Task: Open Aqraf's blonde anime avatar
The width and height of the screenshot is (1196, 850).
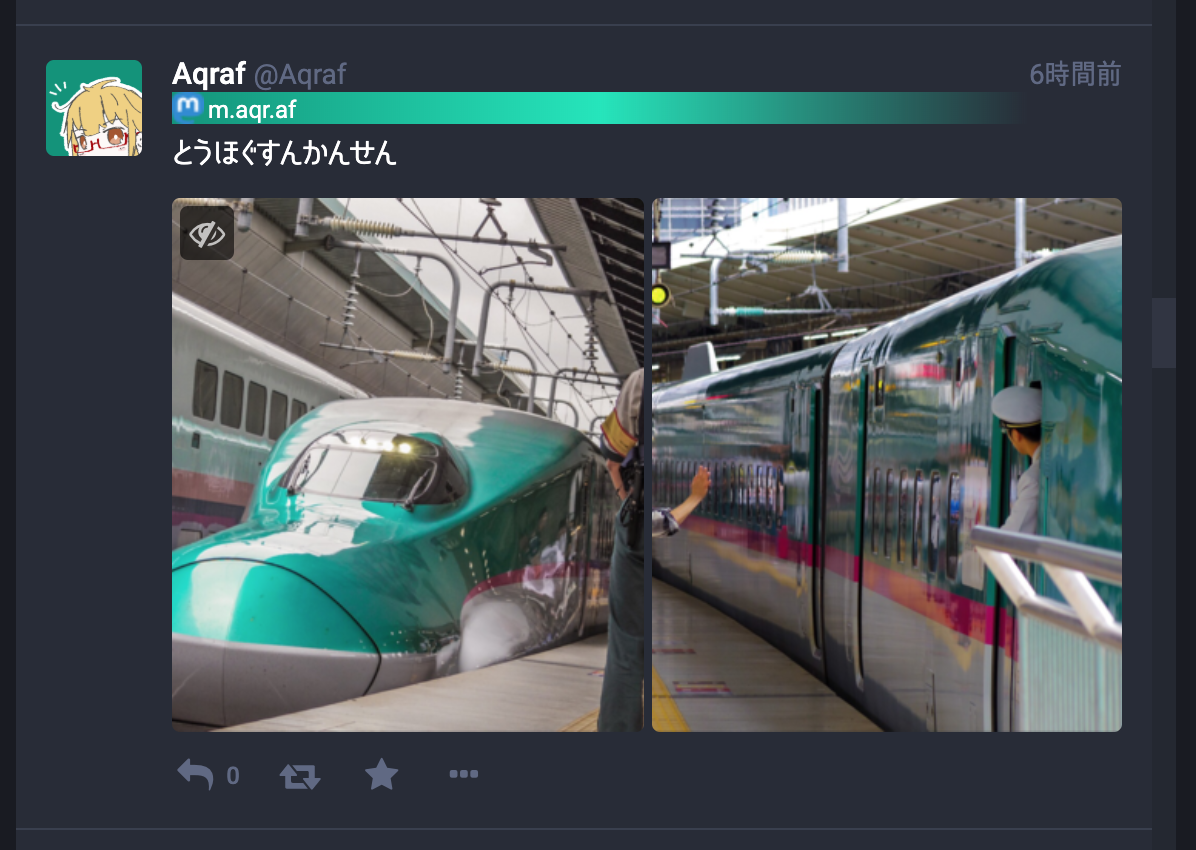Action: click(94, 108)
